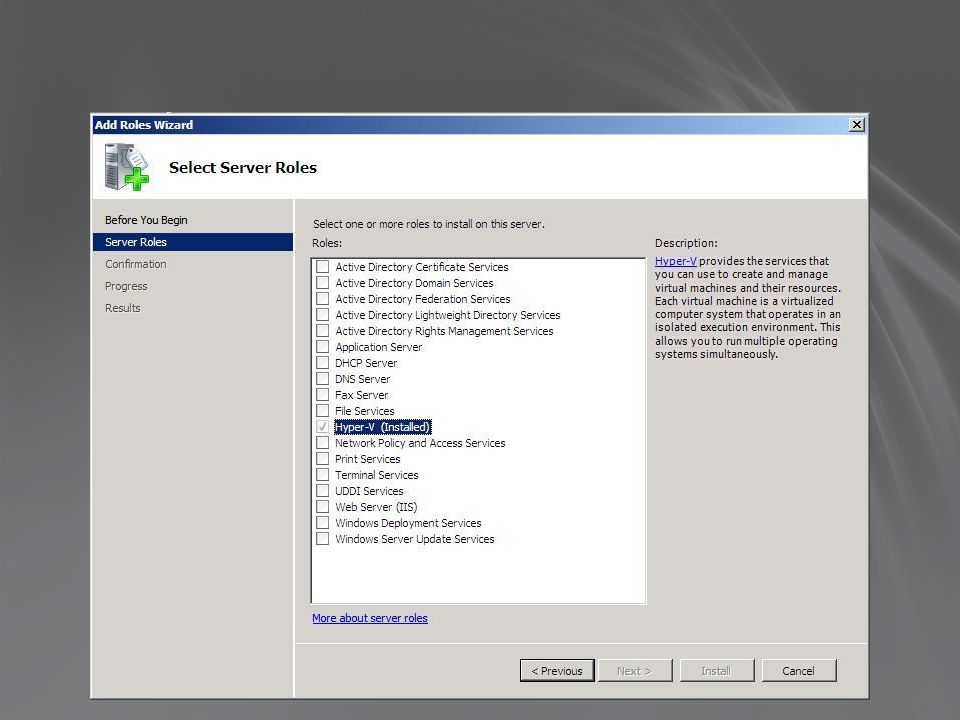Select the Terminal Services label
Viewport: 960px width, 720px height.
point(377,474)
